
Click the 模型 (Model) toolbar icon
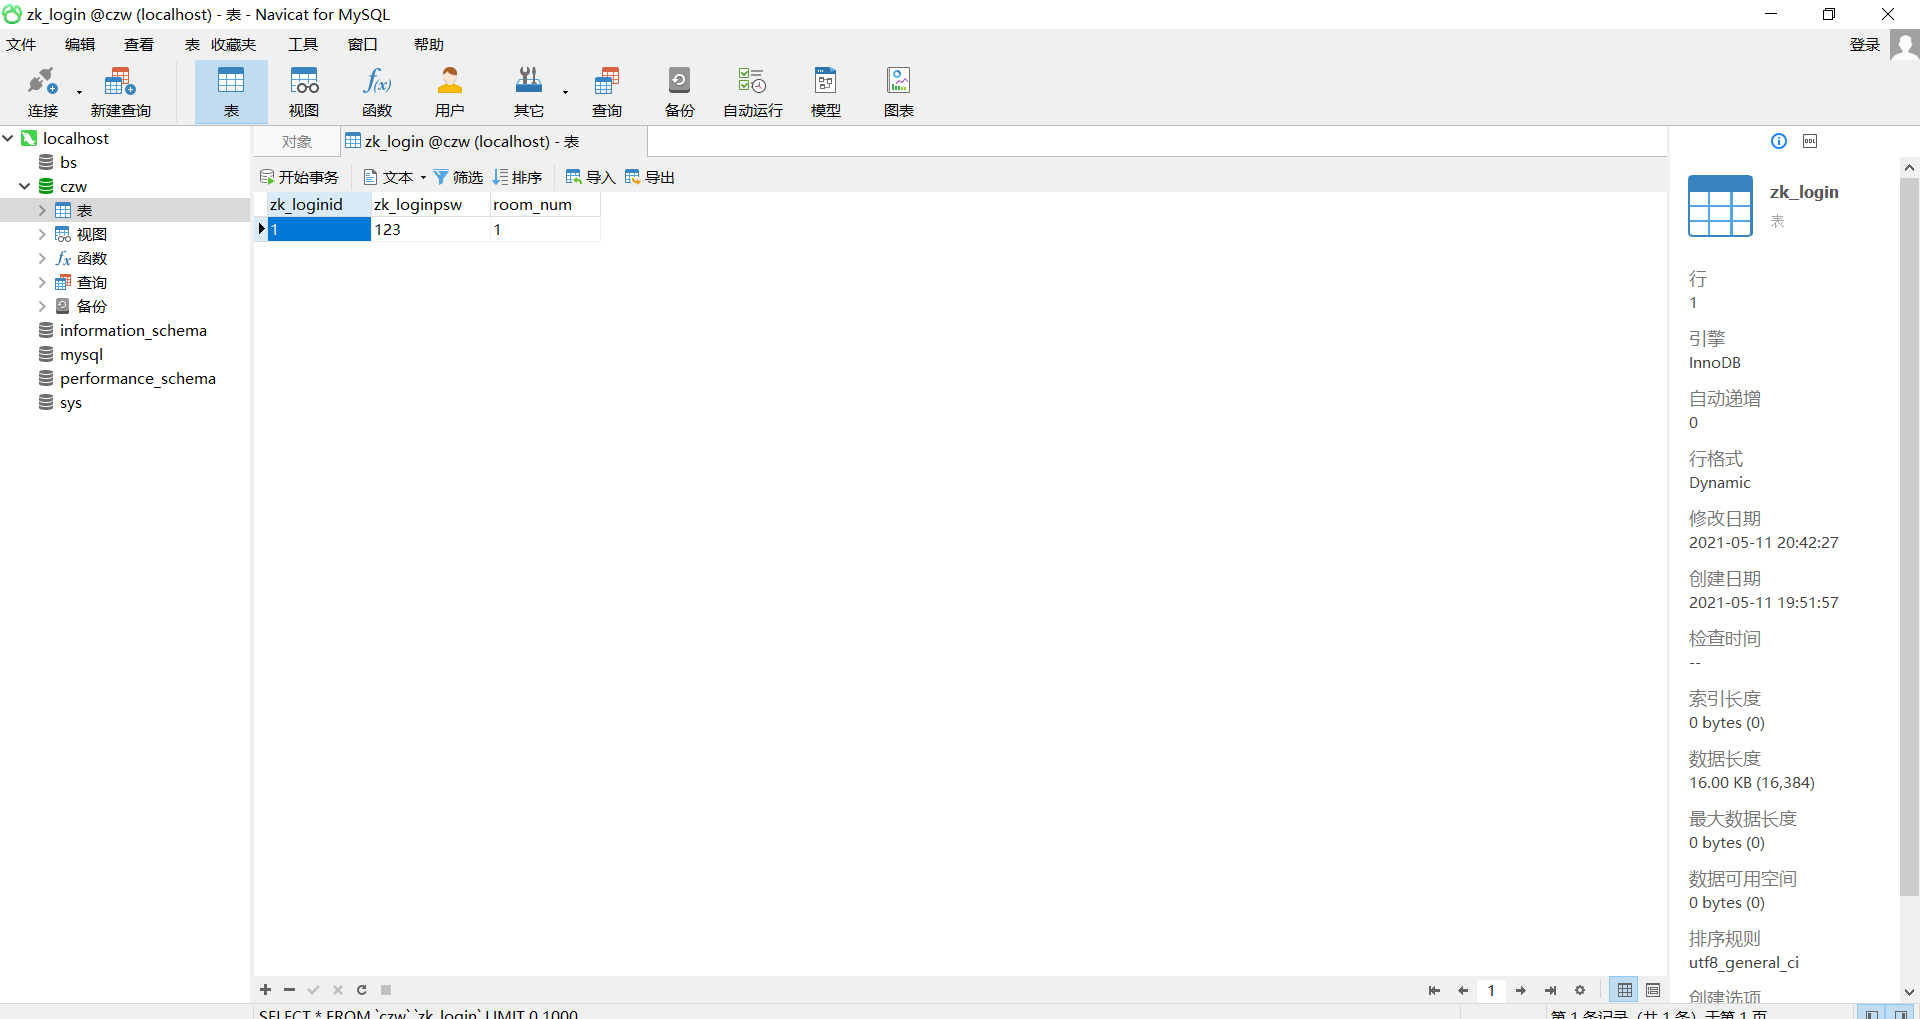826,91
